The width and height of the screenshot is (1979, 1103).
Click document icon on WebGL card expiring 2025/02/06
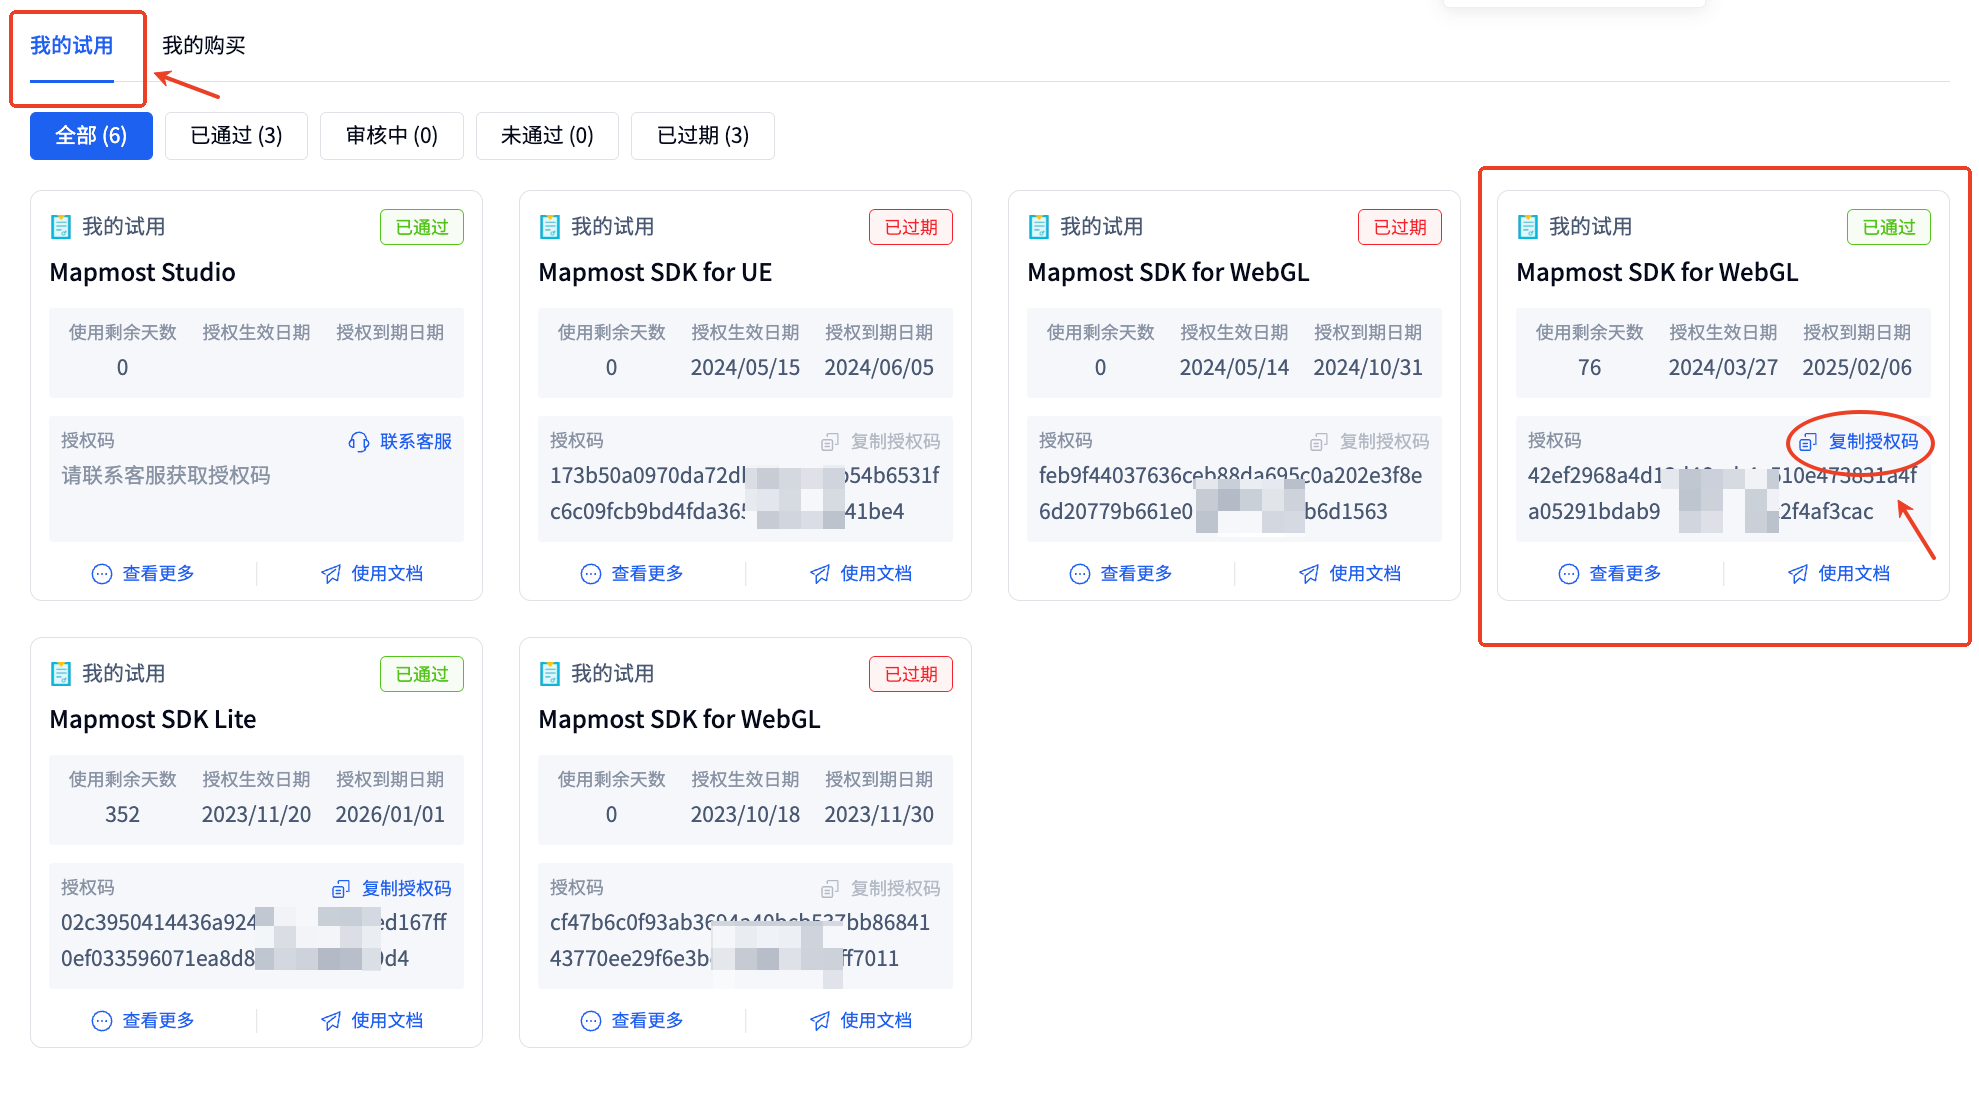1528,227
